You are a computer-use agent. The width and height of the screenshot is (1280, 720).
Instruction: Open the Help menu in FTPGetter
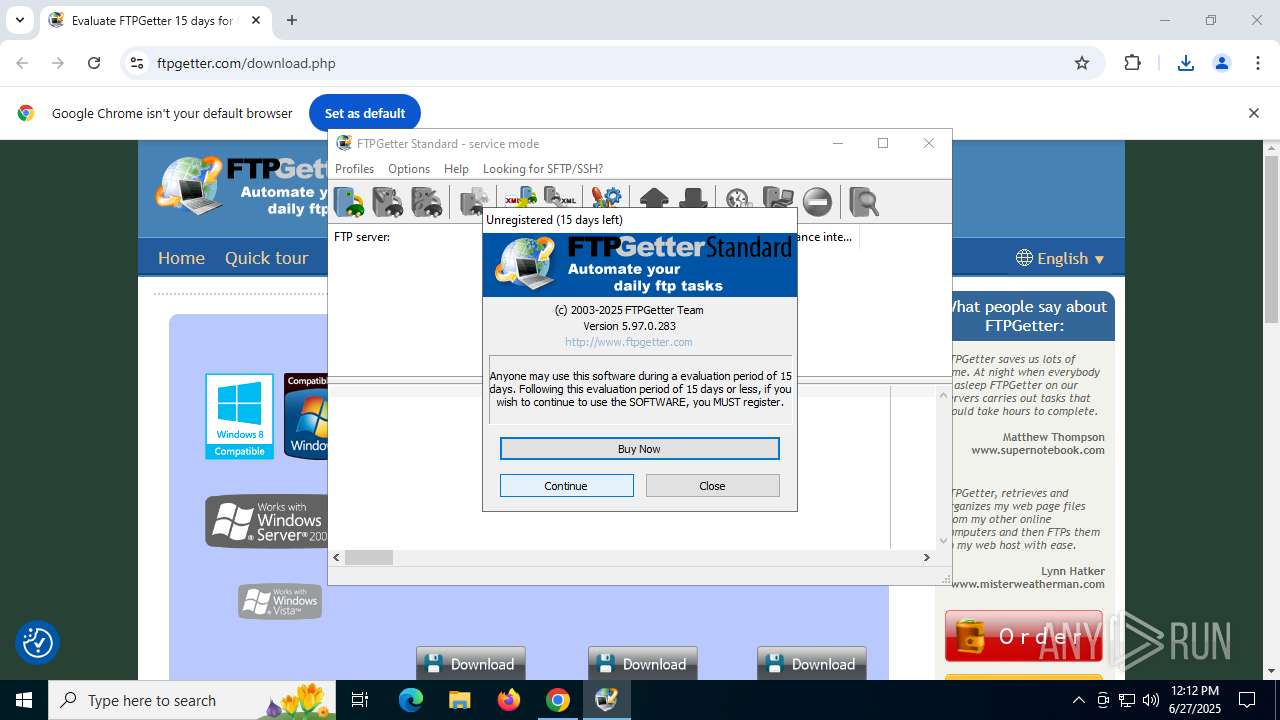click(x=456, y=169)
